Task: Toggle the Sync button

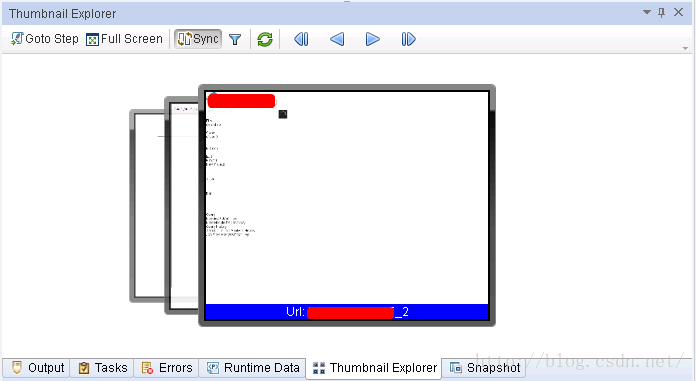Action: tap(198, 39)
